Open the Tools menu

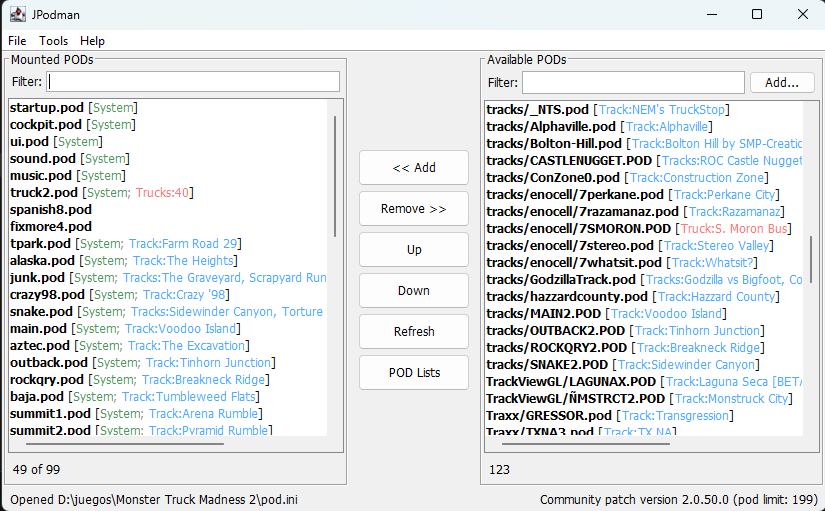point(53,41)
